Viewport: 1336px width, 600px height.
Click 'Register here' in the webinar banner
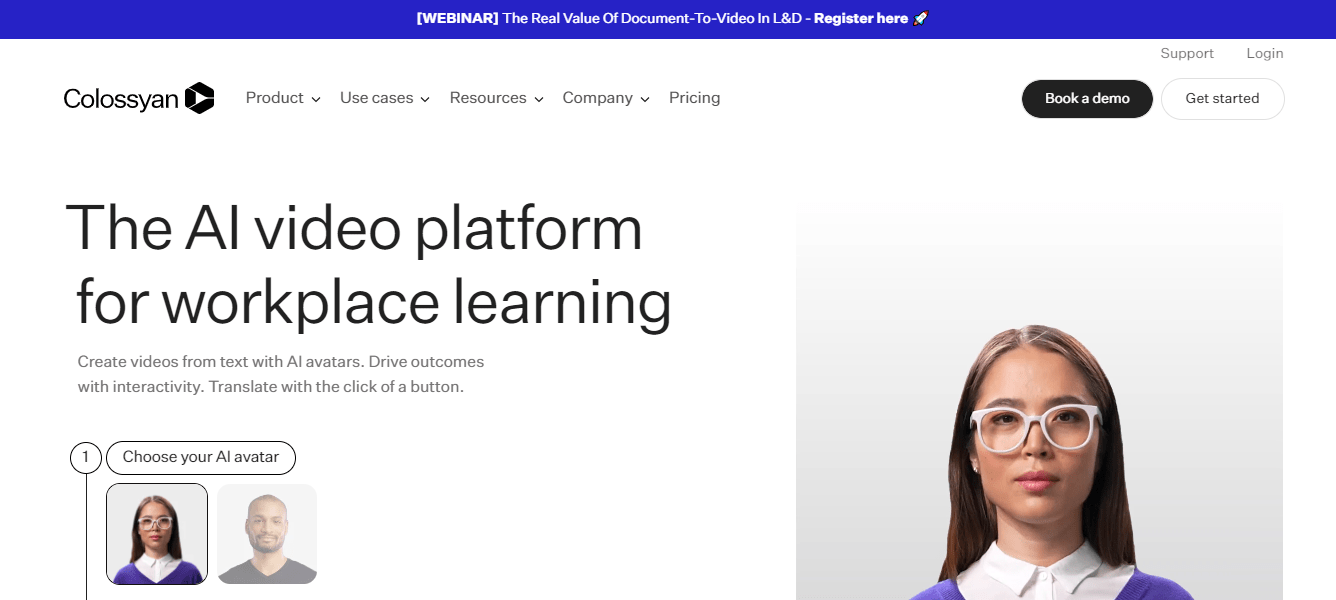[x=860, y=19]
